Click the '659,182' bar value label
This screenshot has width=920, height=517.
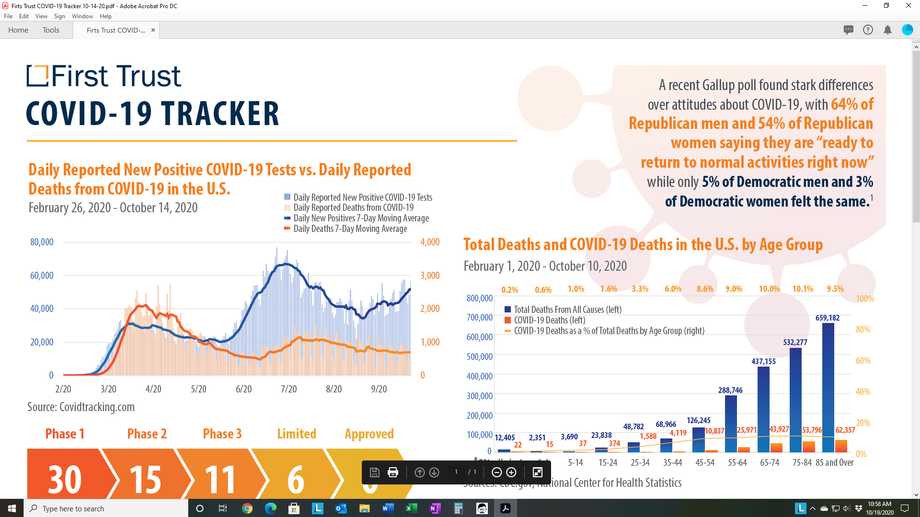point(827,318)
